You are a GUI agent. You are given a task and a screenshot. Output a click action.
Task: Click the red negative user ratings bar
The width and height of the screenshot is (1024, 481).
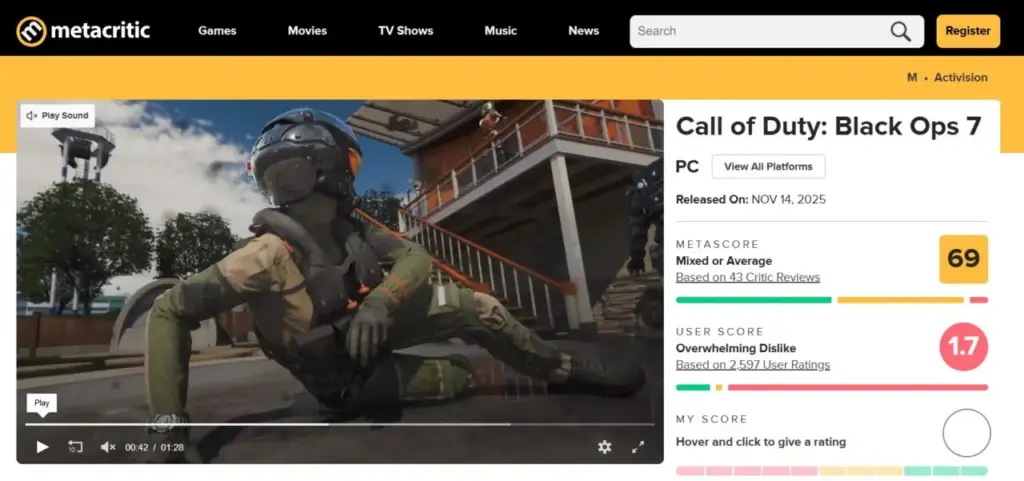(857, 388)
